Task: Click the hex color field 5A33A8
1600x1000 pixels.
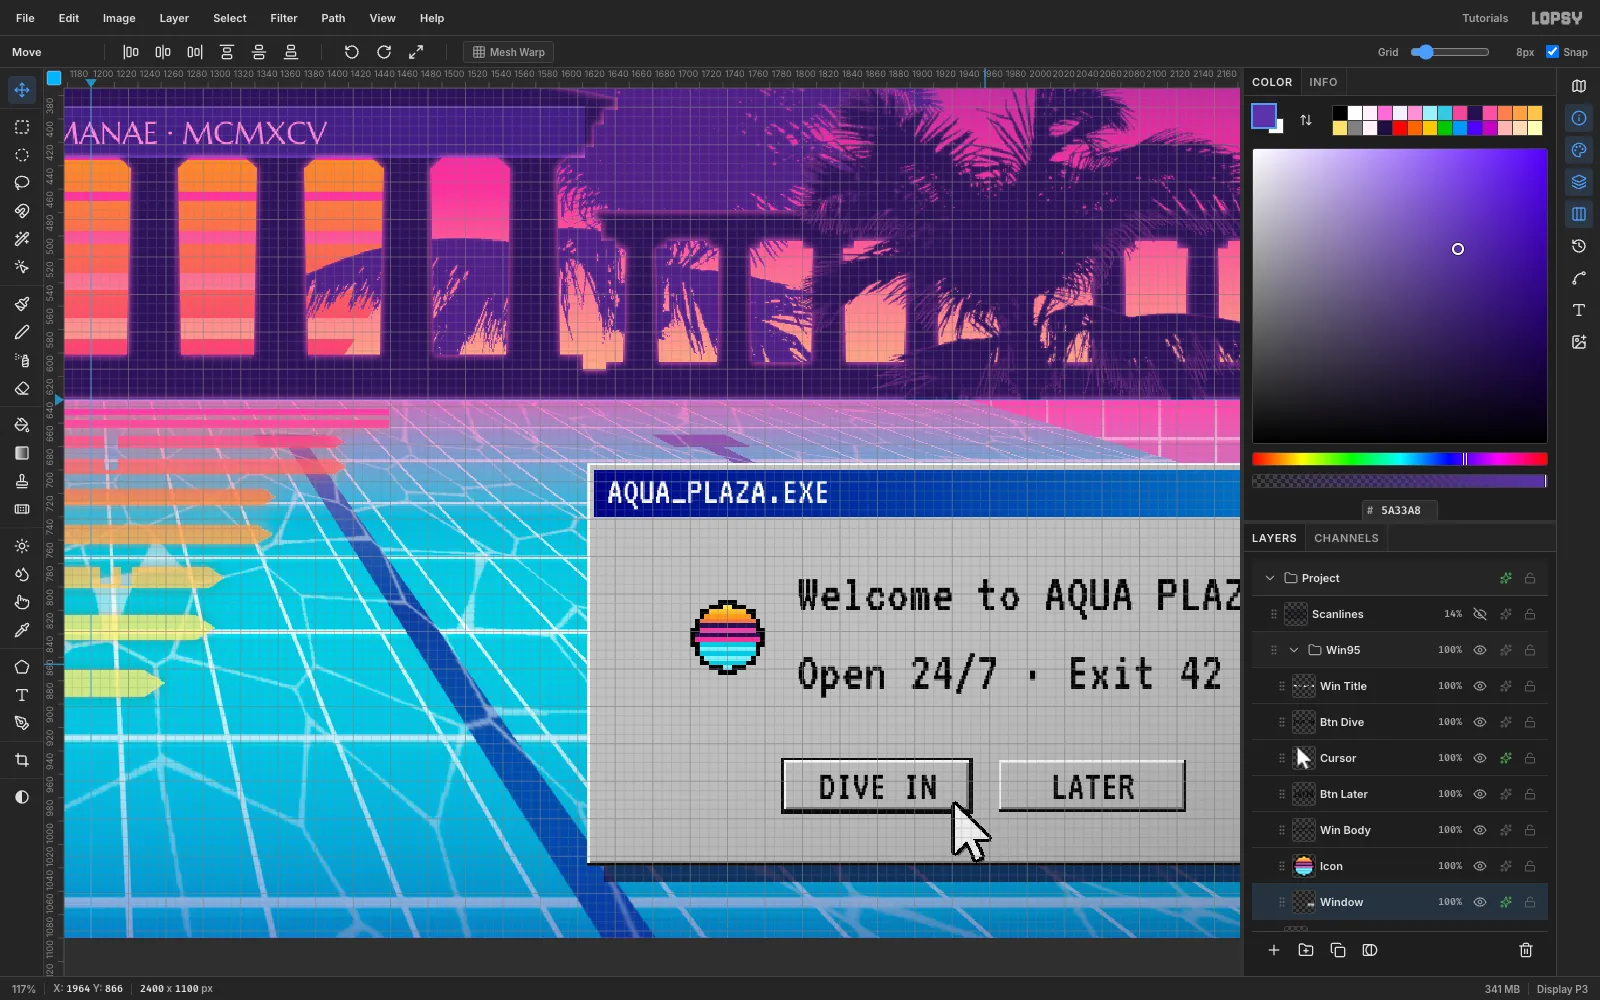Action: click(x=1400, y=510)
